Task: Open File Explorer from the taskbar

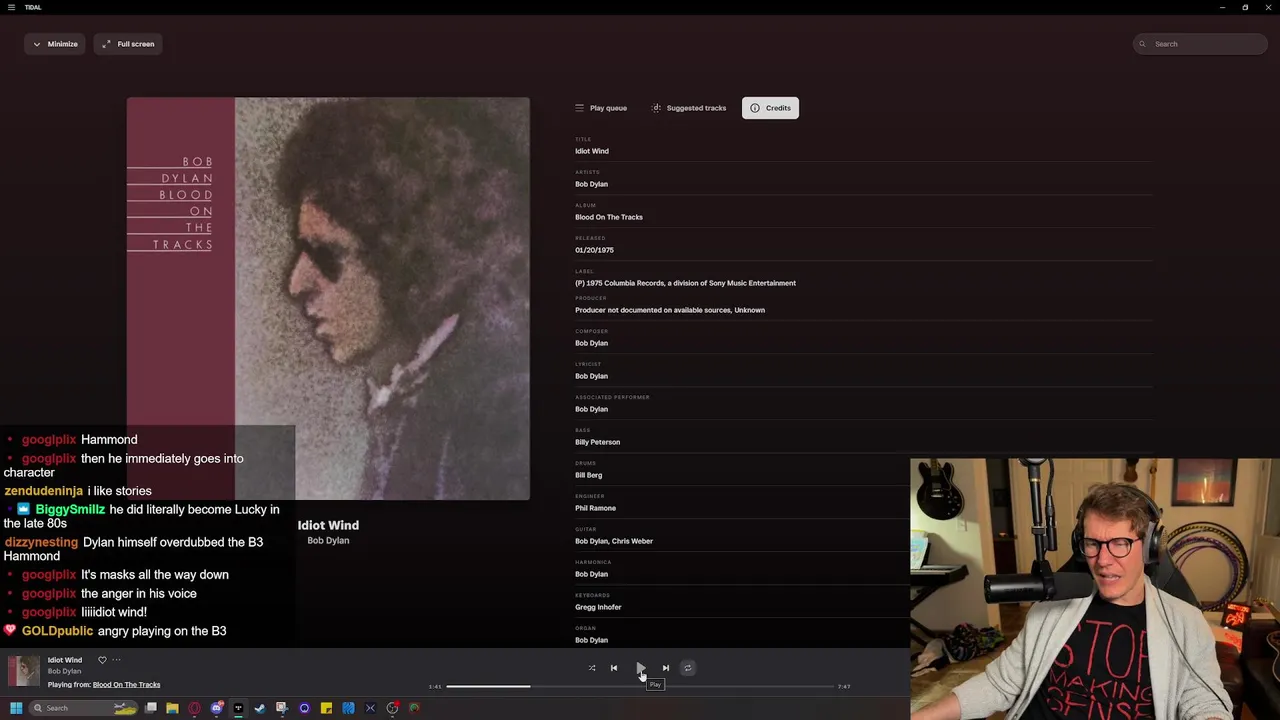Action: 172,708
